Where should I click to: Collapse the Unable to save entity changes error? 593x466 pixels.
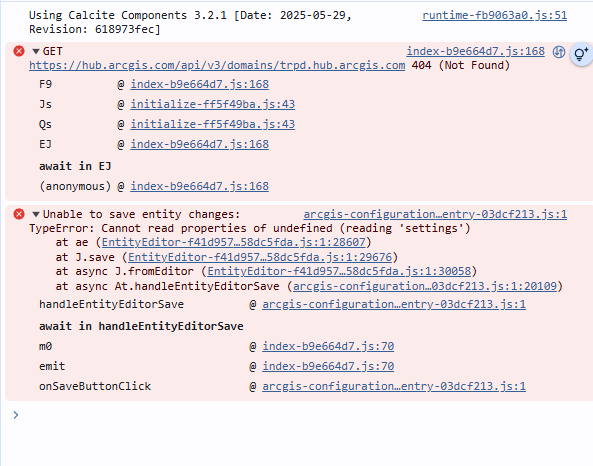36,214
